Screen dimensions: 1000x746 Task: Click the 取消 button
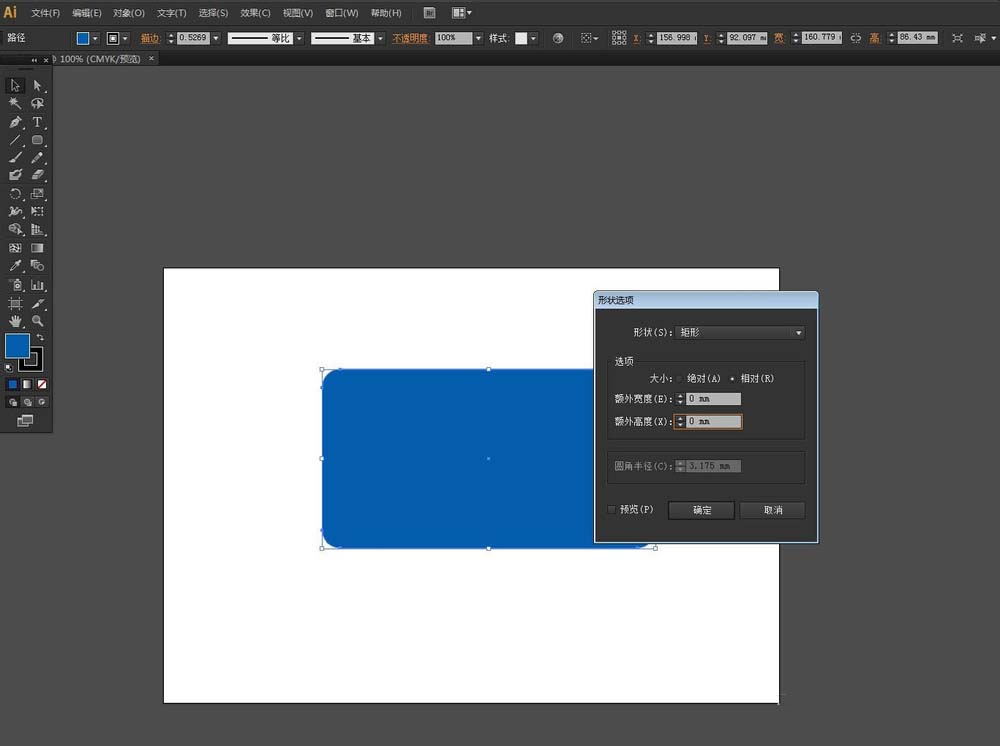click(772, 510)
